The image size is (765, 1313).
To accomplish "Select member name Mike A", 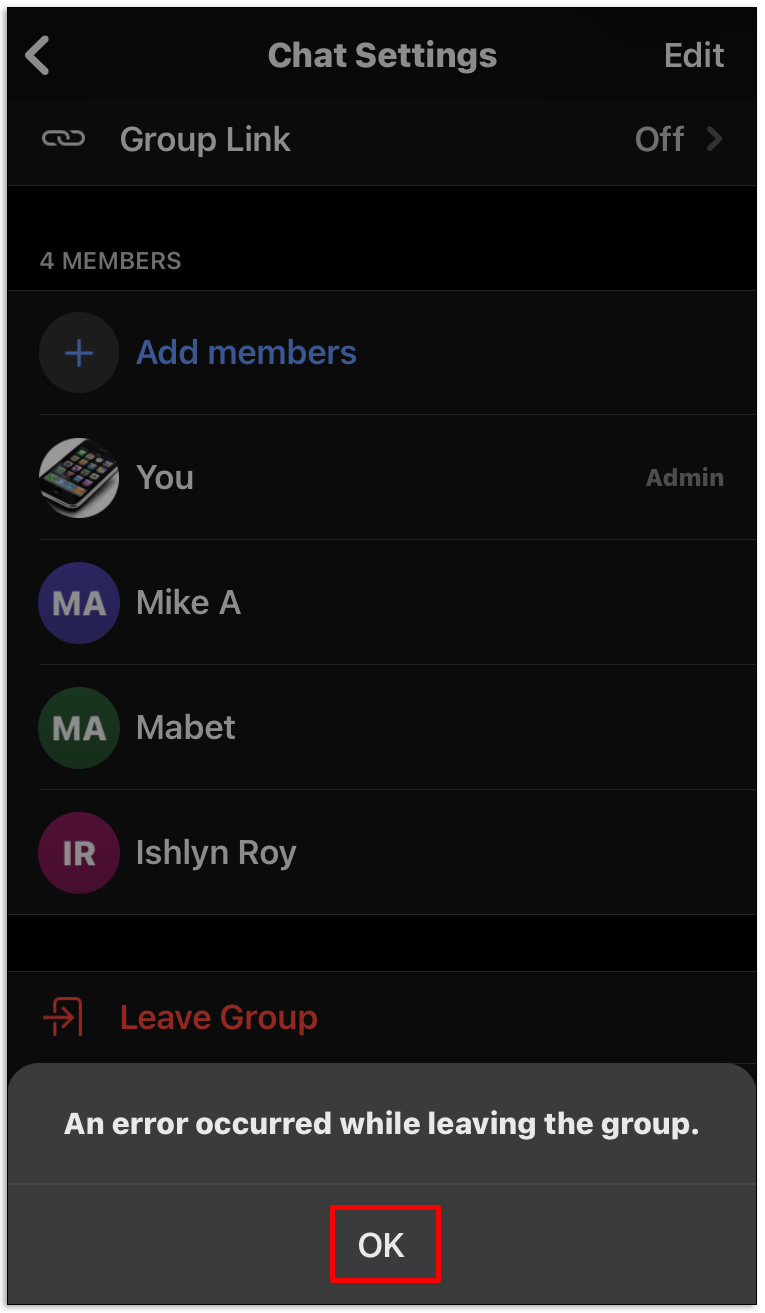I will tap(188, 602).
